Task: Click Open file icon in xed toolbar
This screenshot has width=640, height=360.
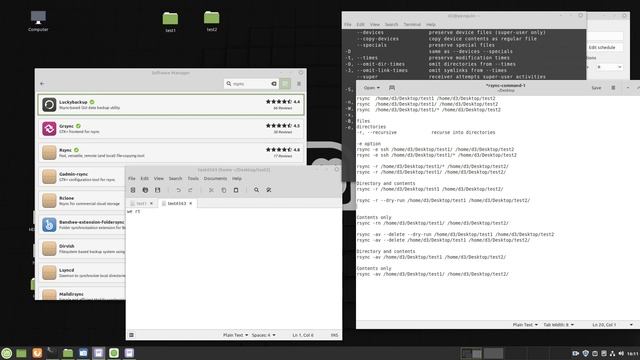Action: pos(145,190)
